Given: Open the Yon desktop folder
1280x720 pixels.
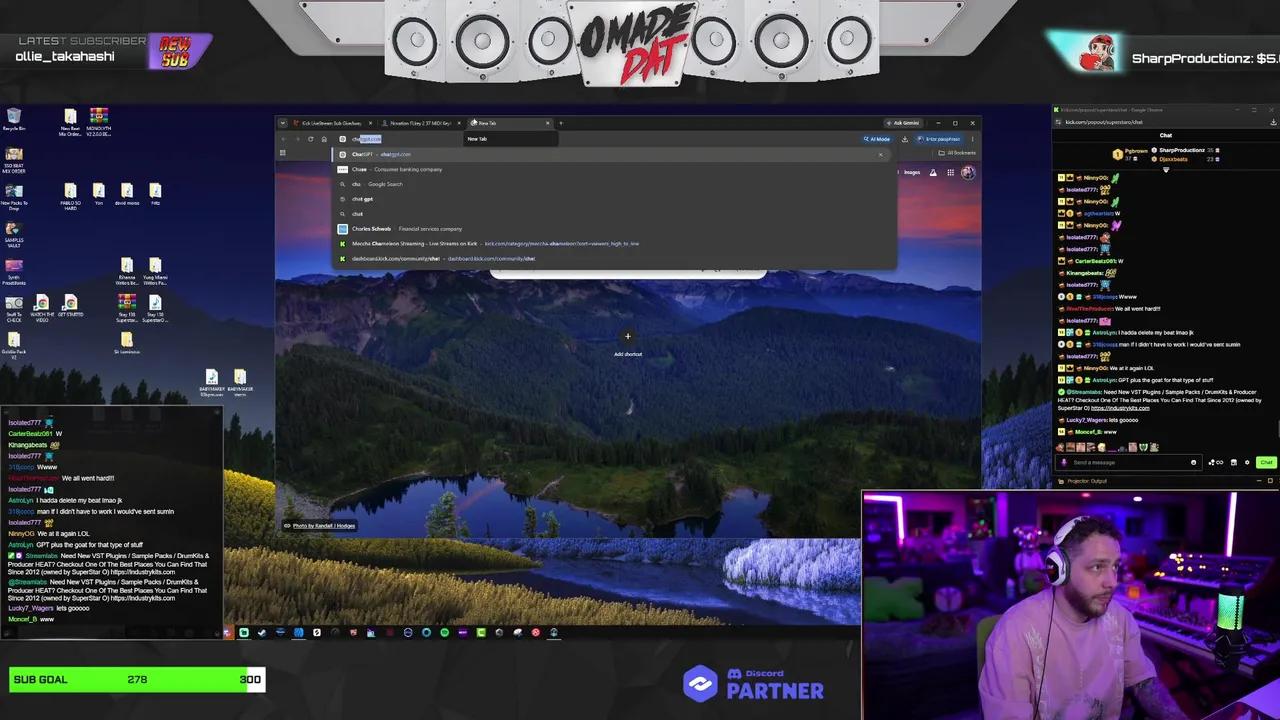Looking at the screenshot, I should pos(98,194).
